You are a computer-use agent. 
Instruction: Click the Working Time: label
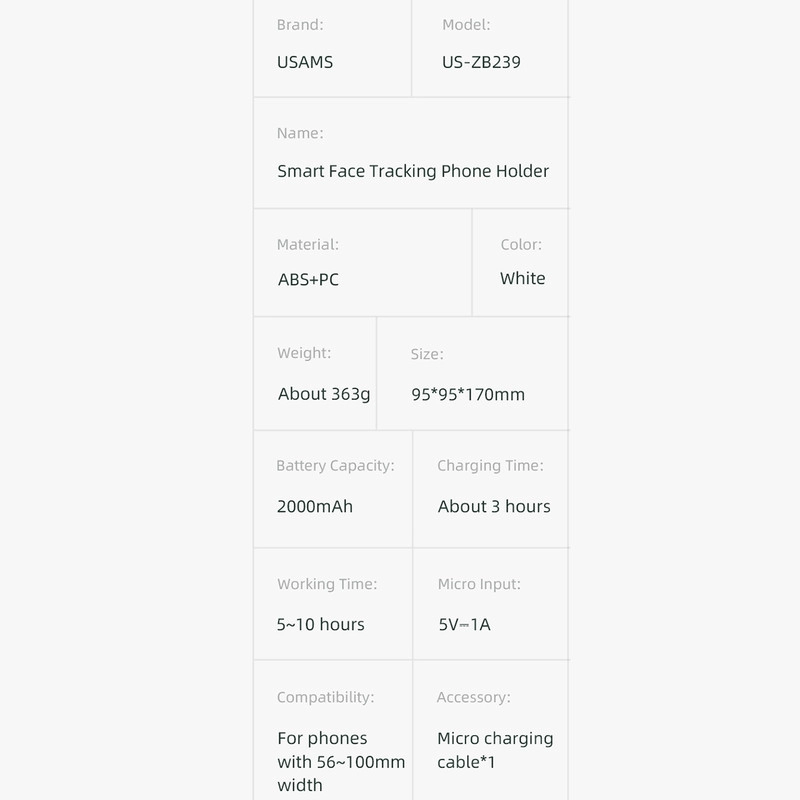327,584
